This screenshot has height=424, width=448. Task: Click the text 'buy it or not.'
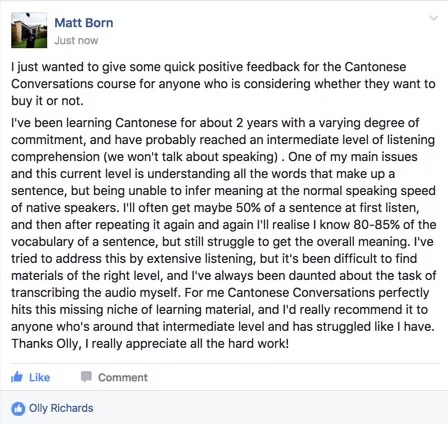47,101
